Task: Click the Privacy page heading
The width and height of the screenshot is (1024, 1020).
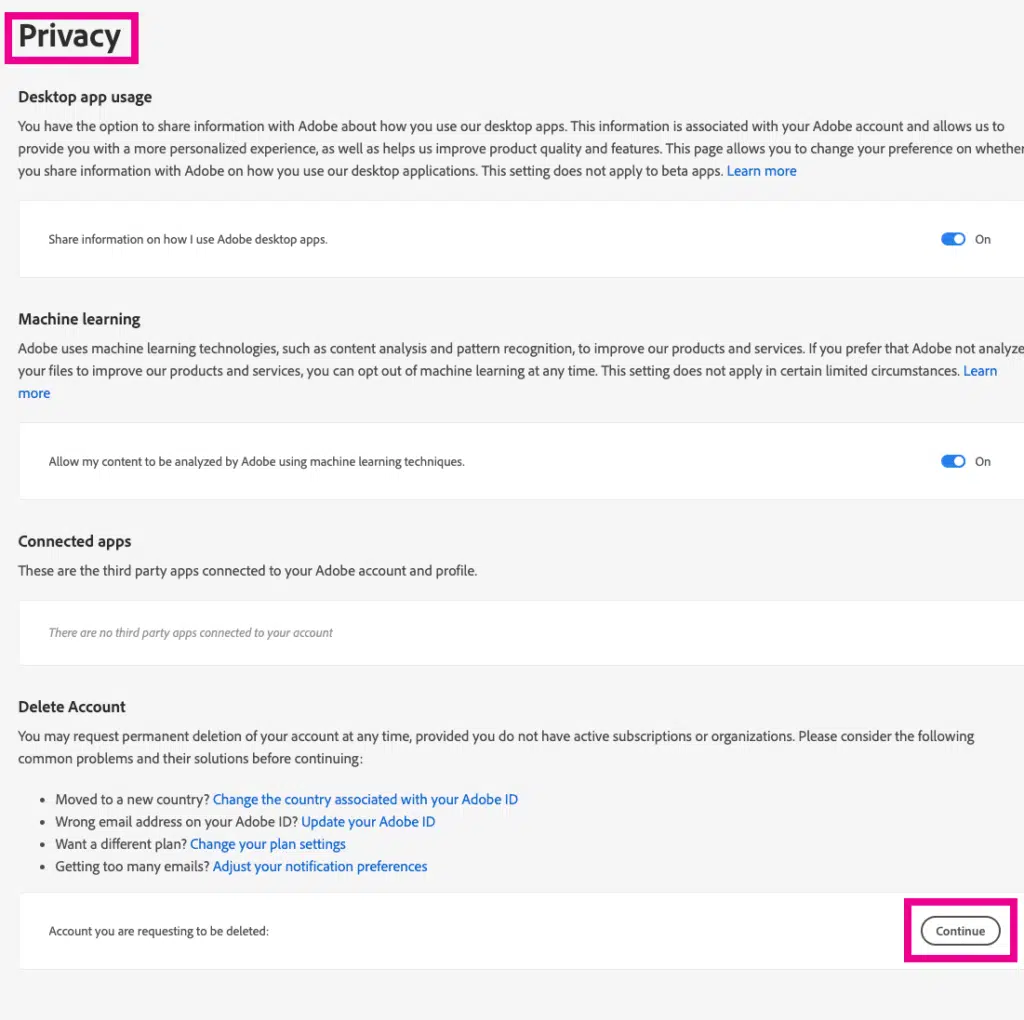Action: tap(70, 37)
